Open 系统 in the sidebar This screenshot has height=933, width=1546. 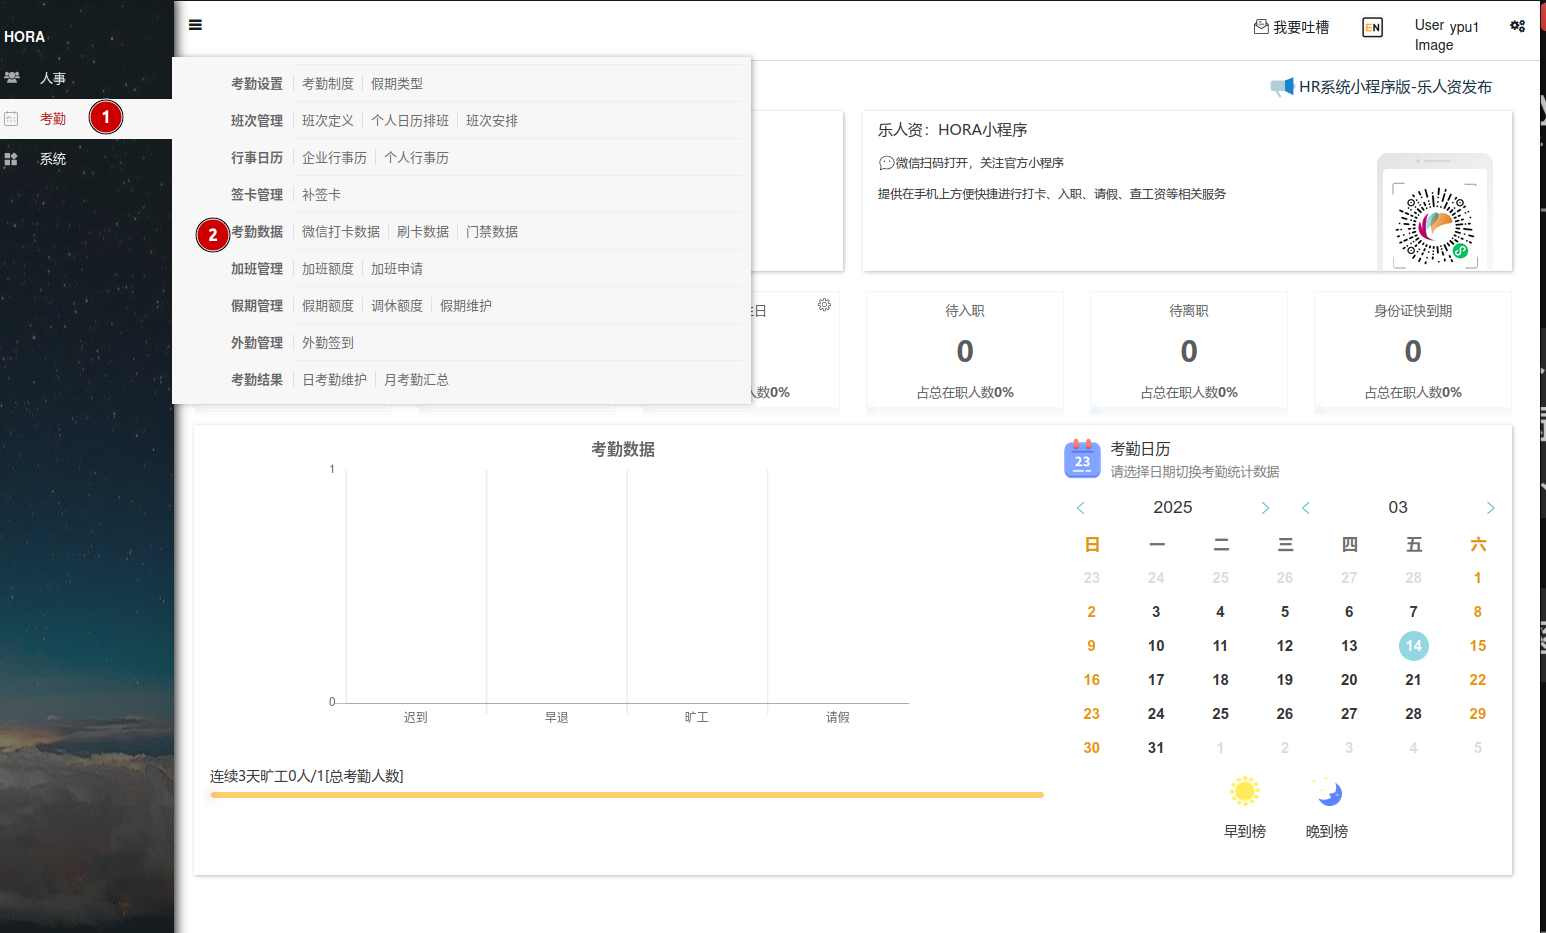pyautogui.click(x=53, y=159)
